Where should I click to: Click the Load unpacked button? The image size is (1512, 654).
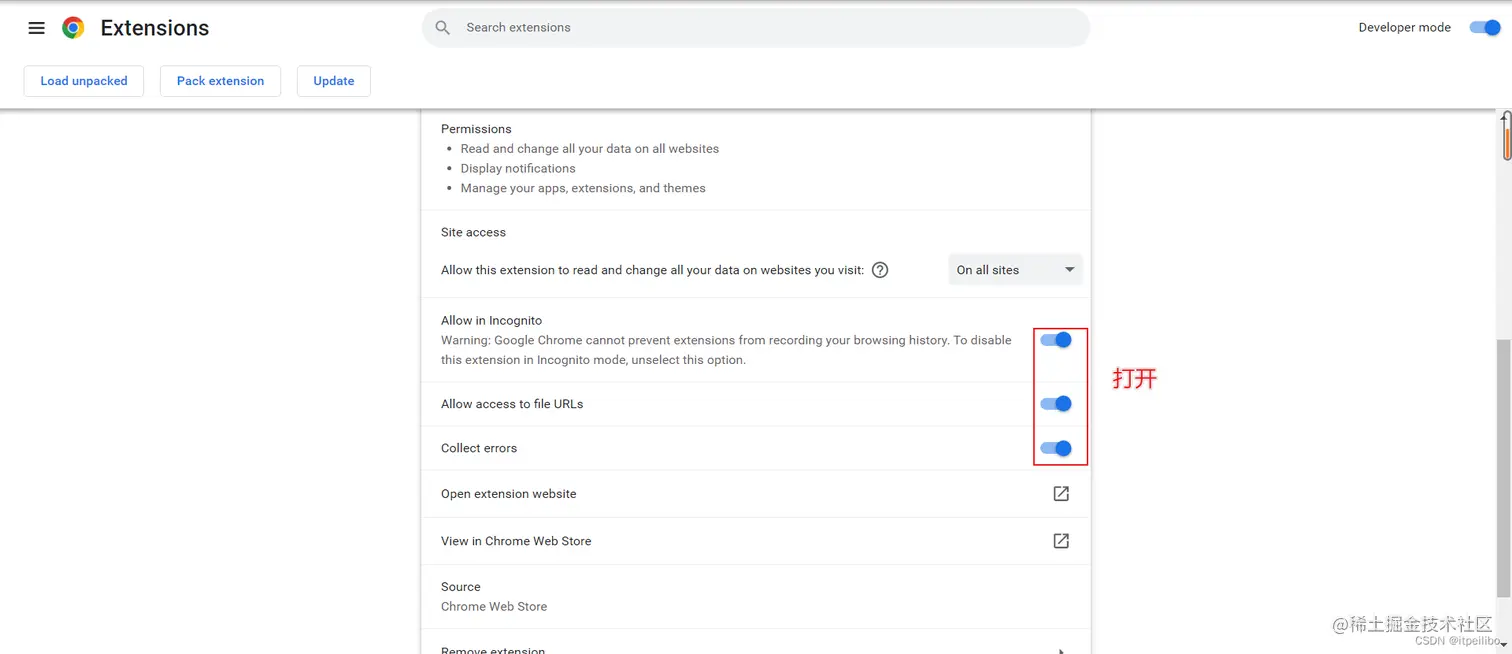pos(84,81)
